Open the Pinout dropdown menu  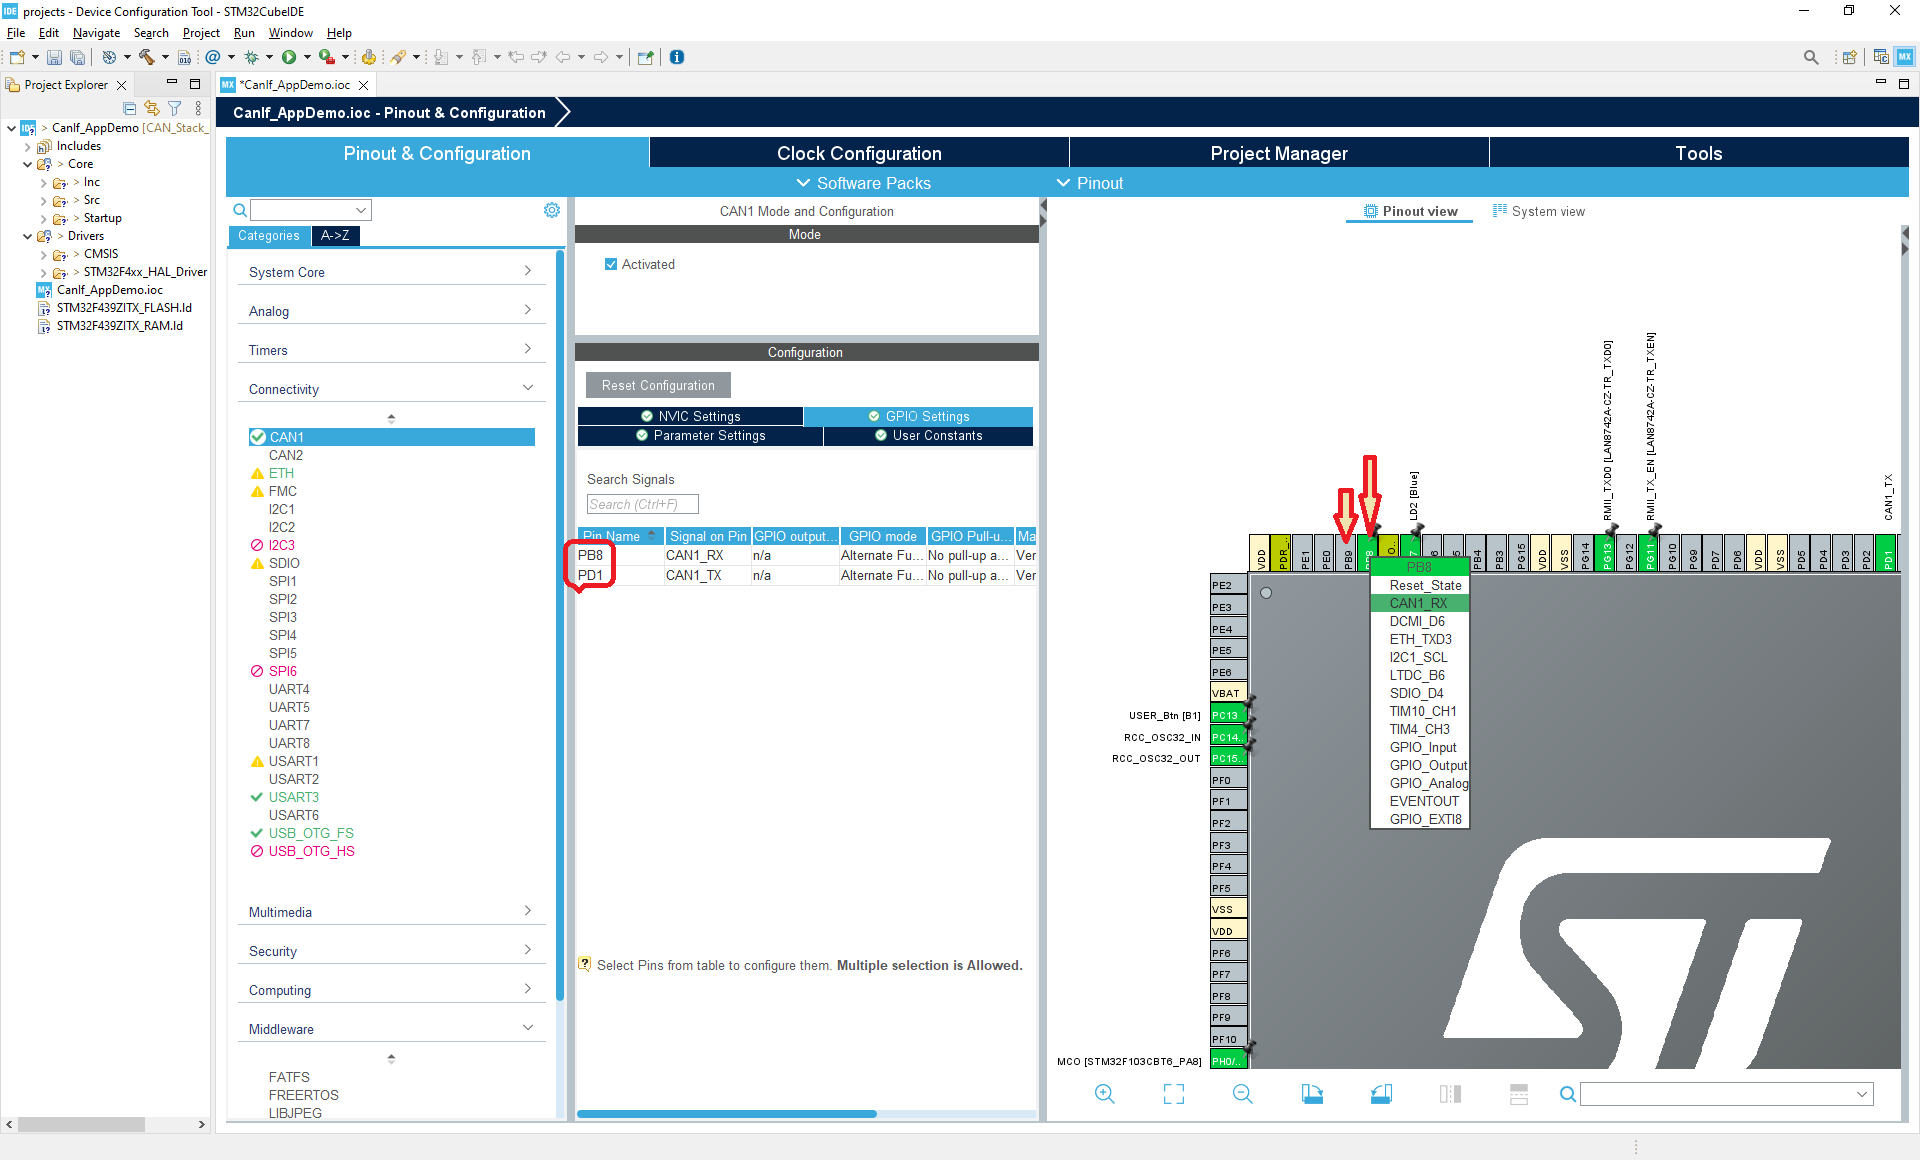1090,183
